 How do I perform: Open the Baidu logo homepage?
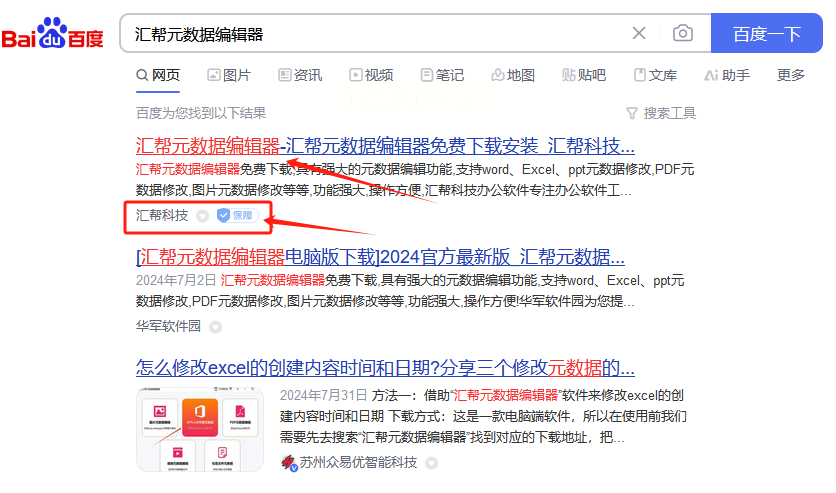52,34
